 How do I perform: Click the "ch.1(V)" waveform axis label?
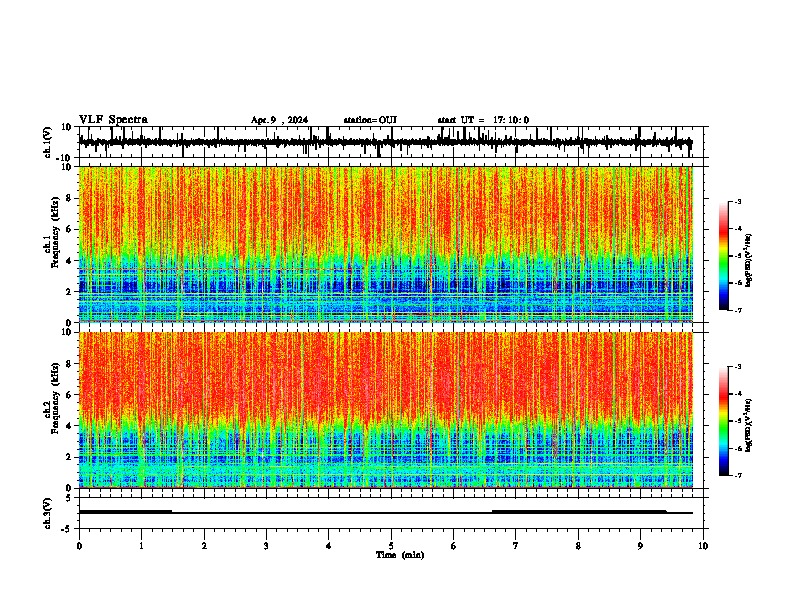[x=49, y=142]
